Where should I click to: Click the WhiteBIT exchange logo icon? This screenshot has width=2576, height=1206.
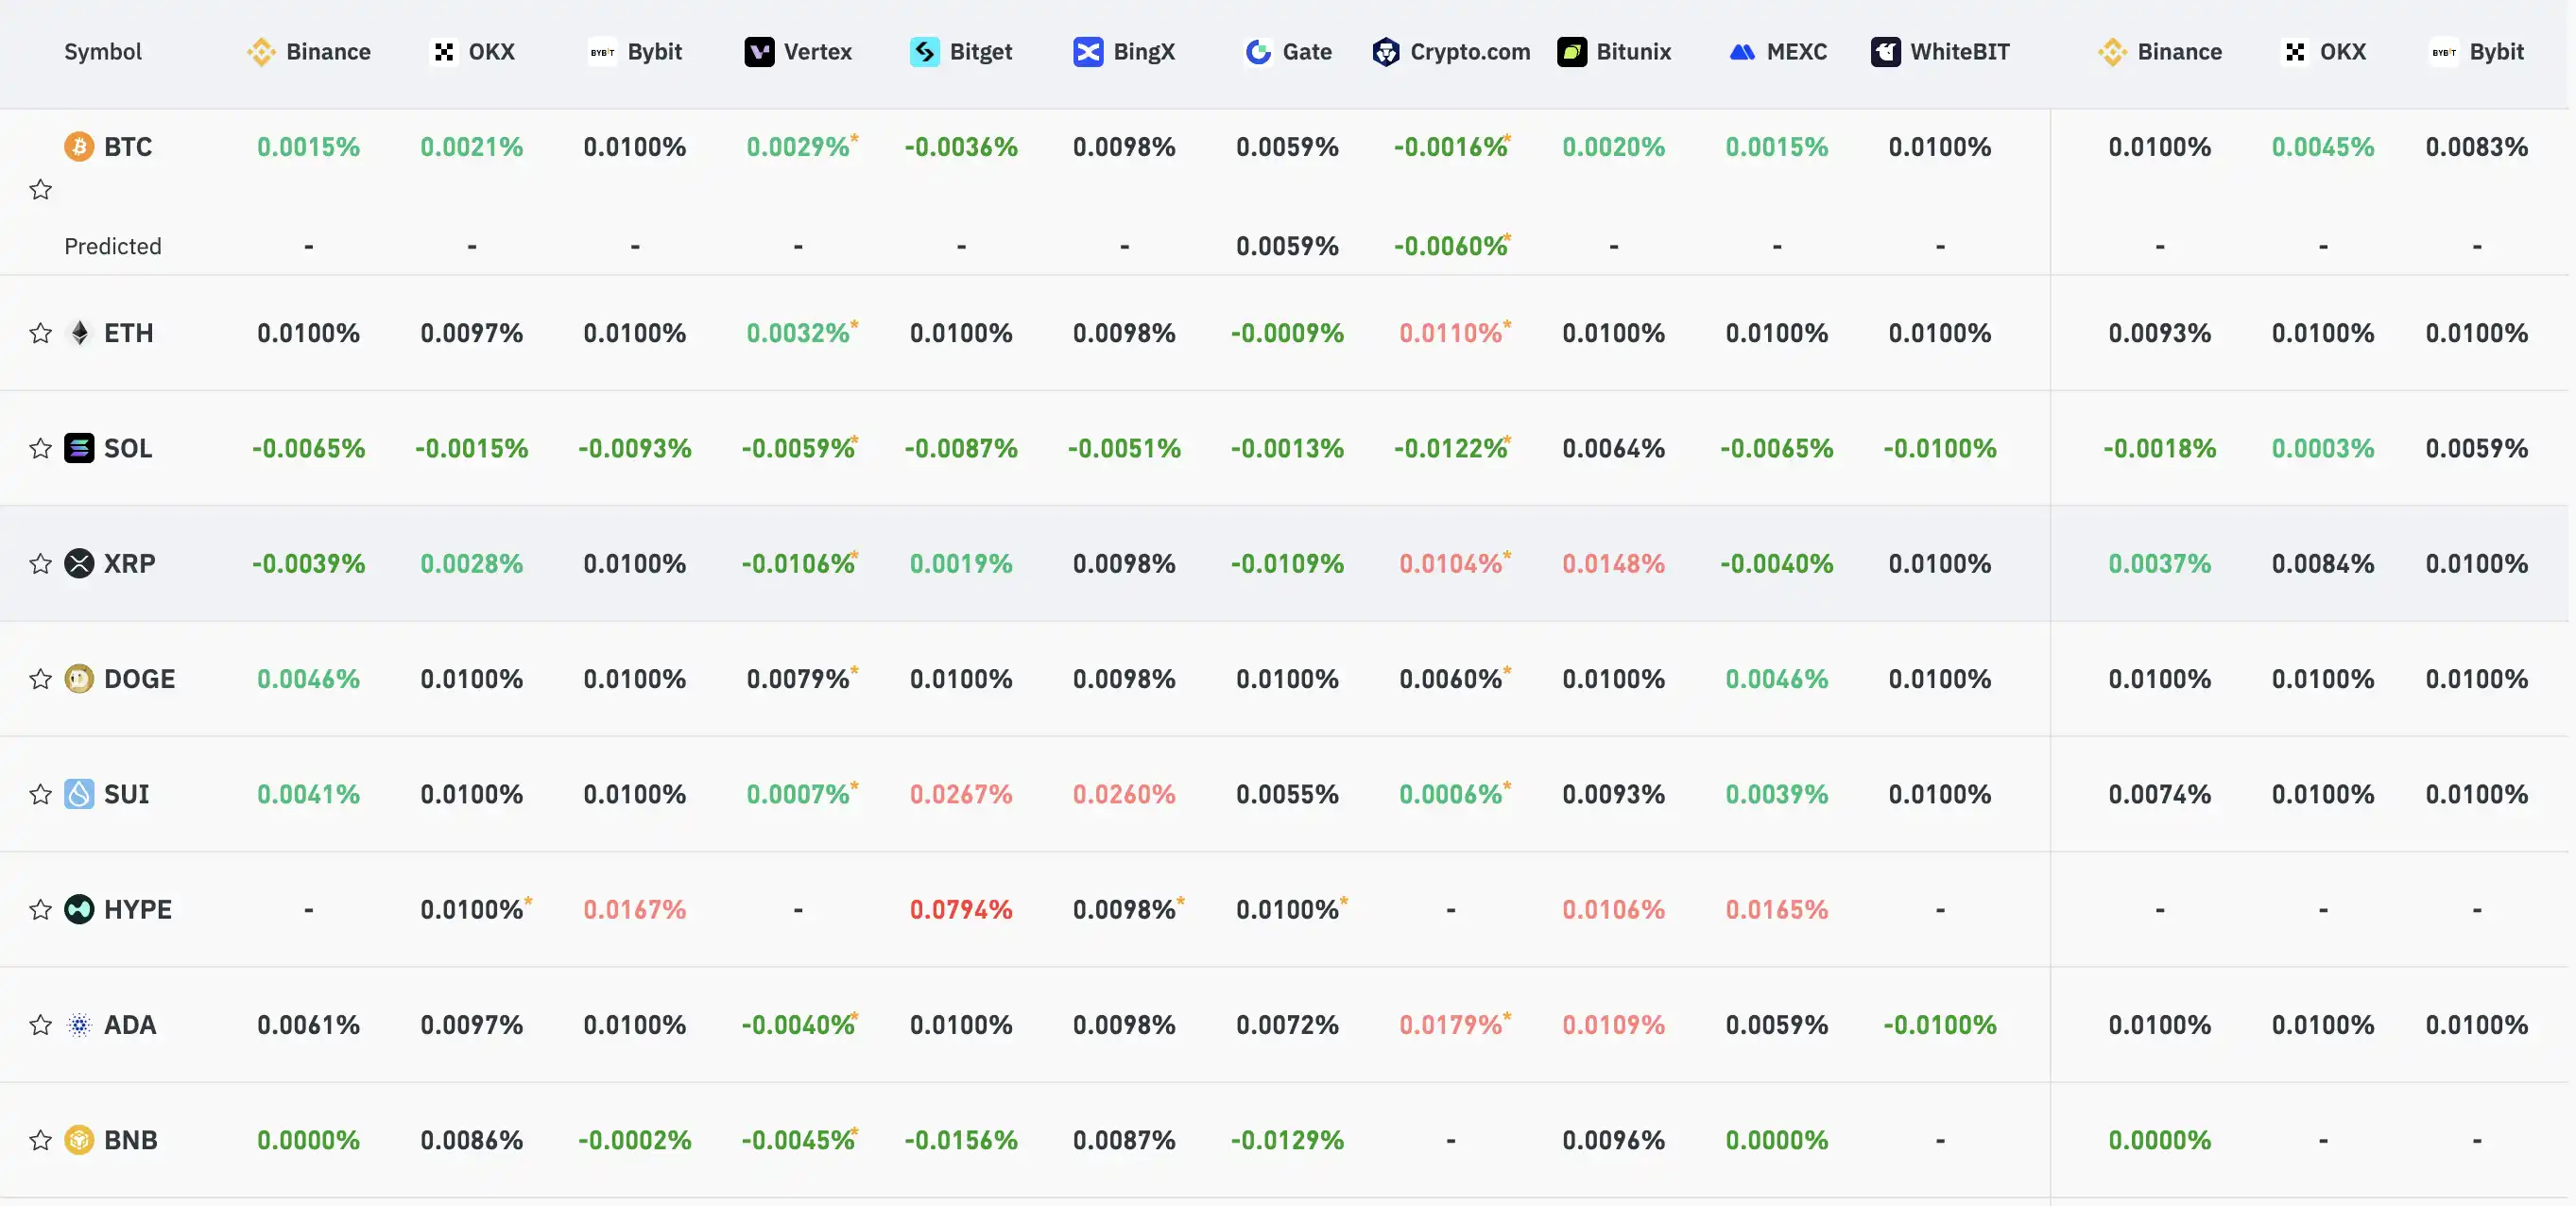[1885, 52]
